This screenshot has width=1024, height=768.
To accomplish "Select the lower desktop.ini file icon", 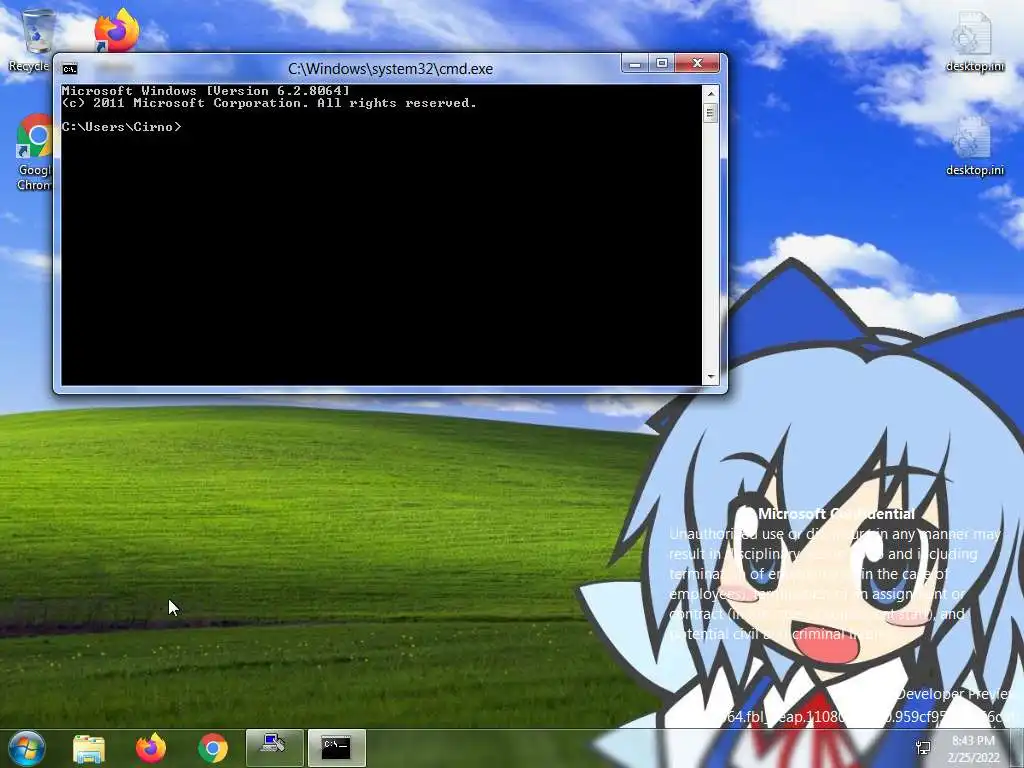I will 974,146.
